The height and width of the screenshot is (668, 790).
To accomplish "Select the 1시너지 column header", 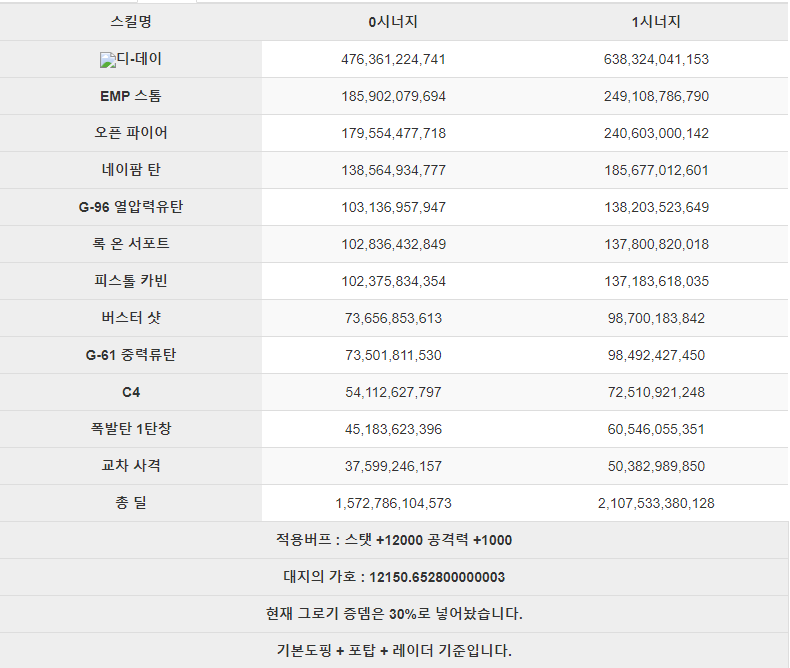I will tap(656, 22).
